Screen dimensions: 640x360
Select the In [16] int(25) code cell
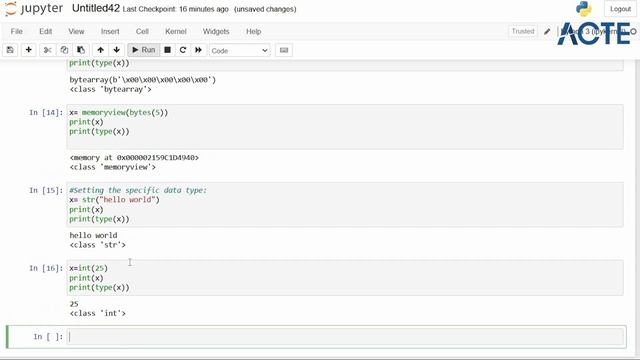point(345,278)
